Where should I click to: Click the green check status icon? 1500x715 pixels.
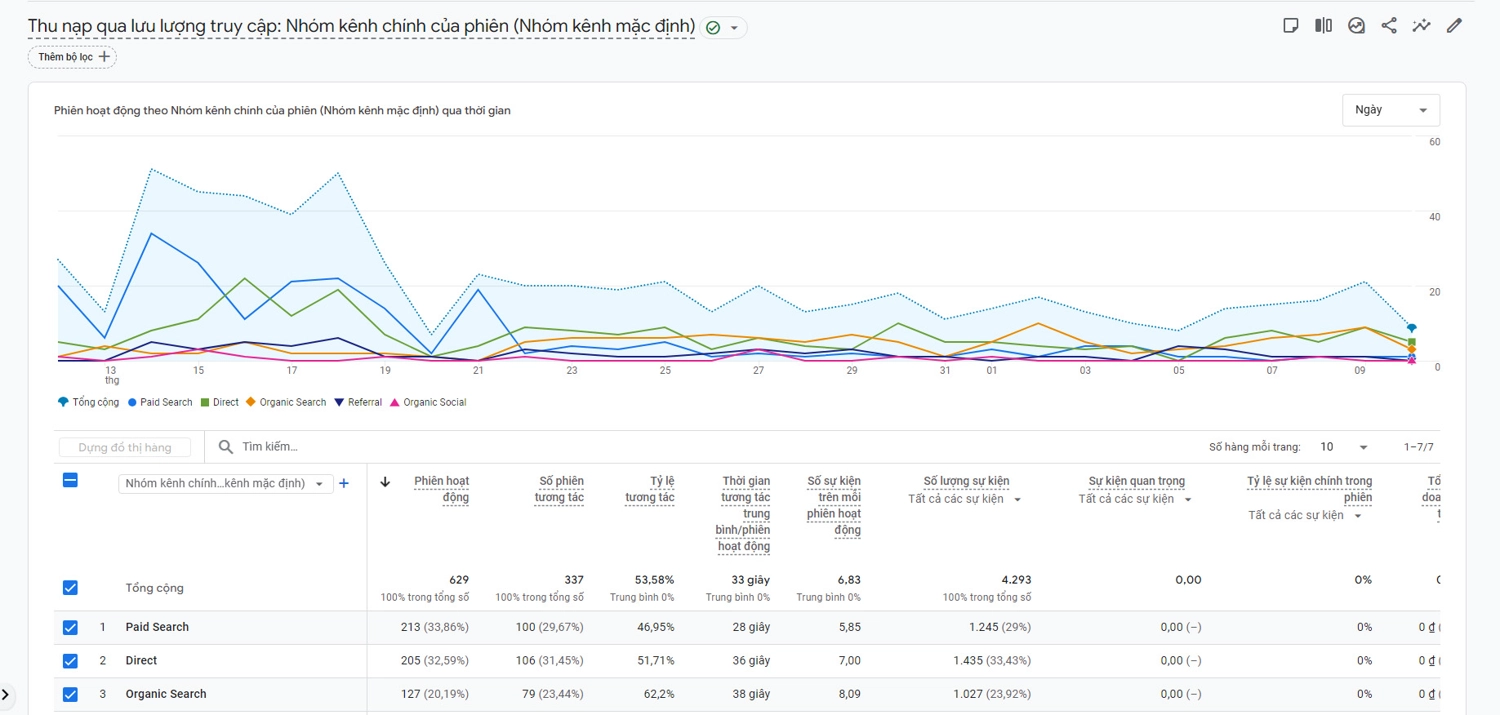713,28
